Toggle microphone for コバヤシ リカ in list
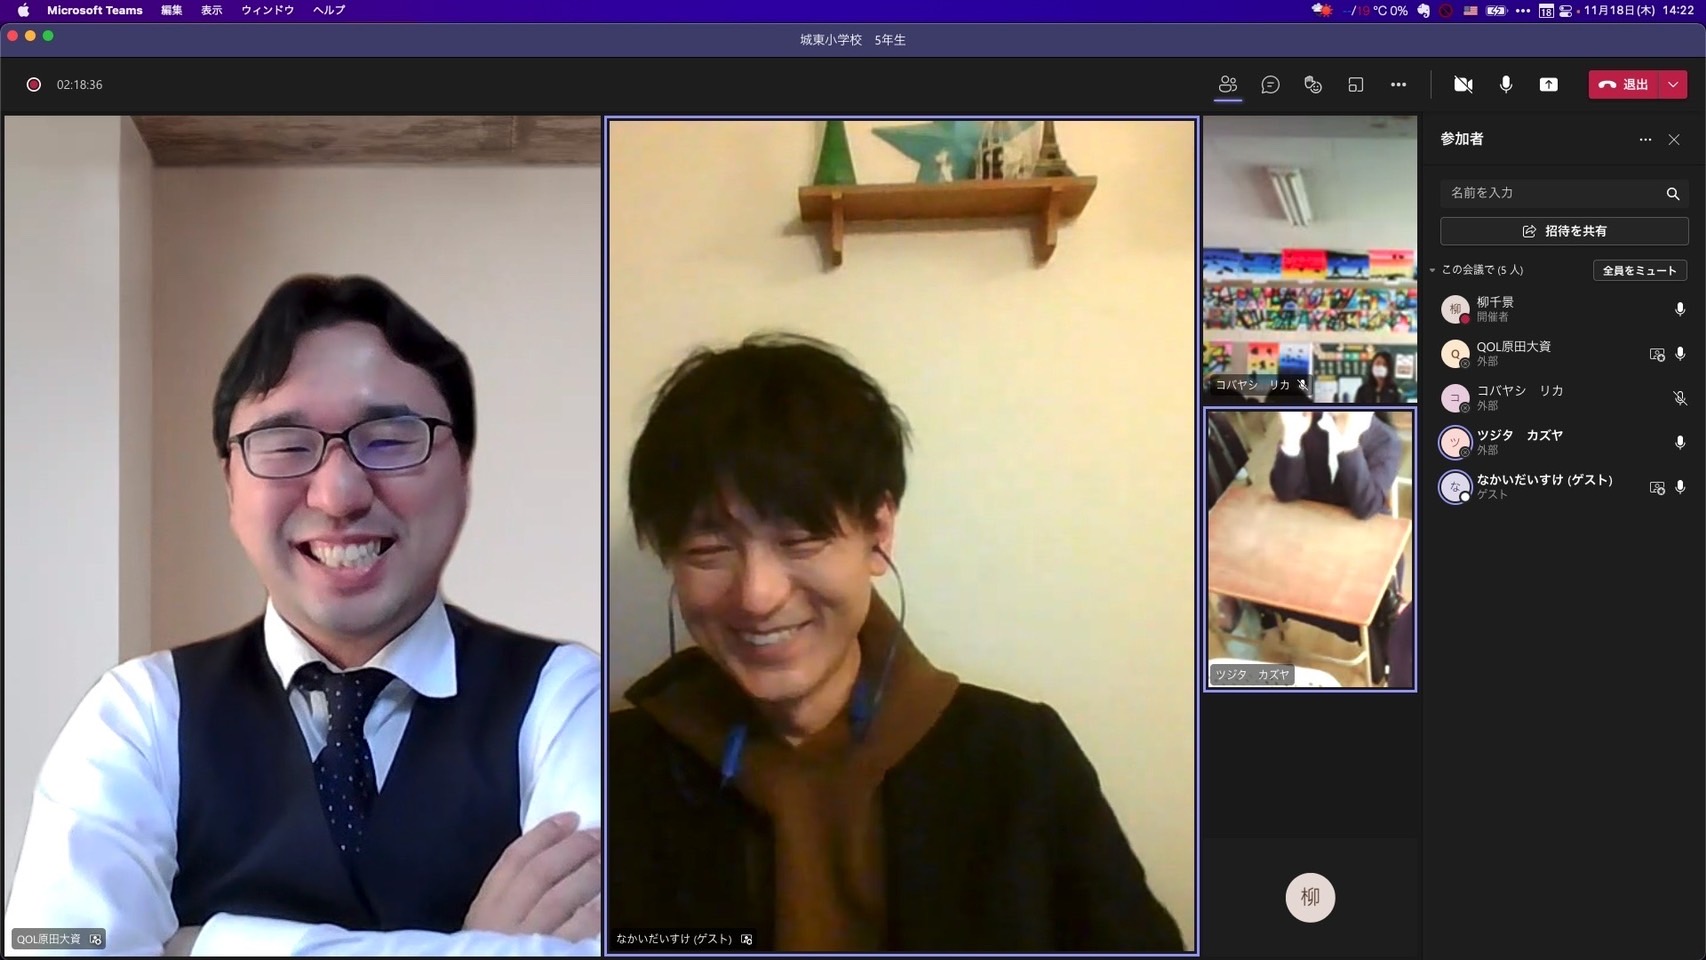The width and height of the screenshot is (1706, 960). (x=1680, y=398)
